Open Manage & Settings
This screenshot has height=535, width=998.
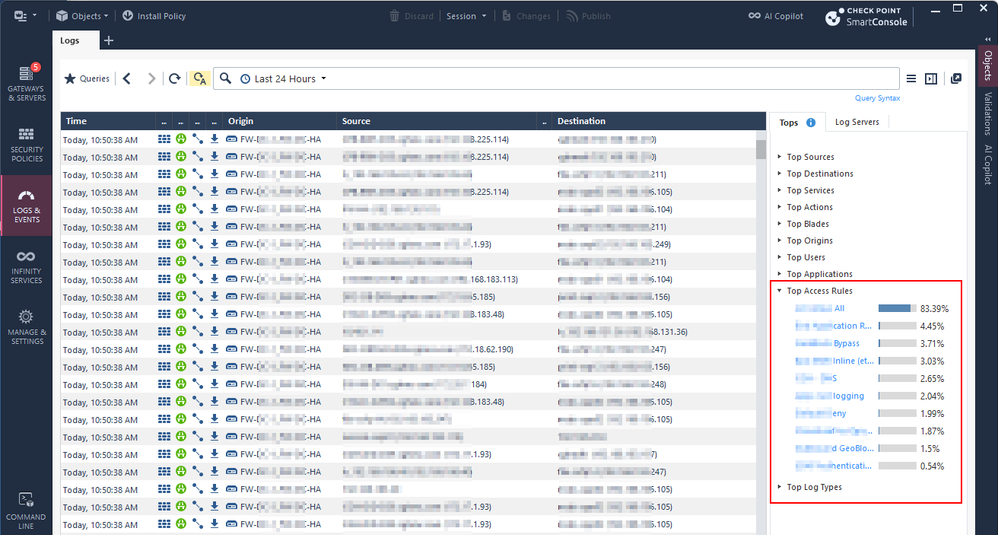coord(26,326)
